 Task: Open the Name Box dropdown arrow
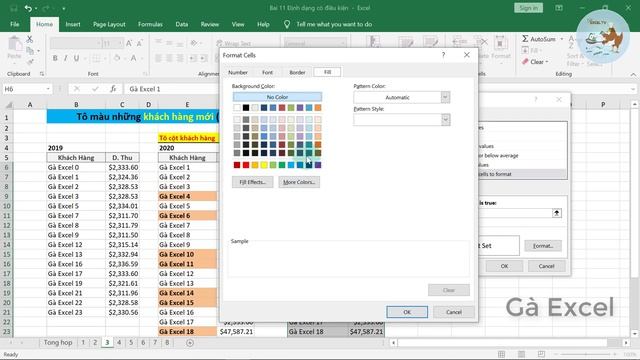pos(48,89)
